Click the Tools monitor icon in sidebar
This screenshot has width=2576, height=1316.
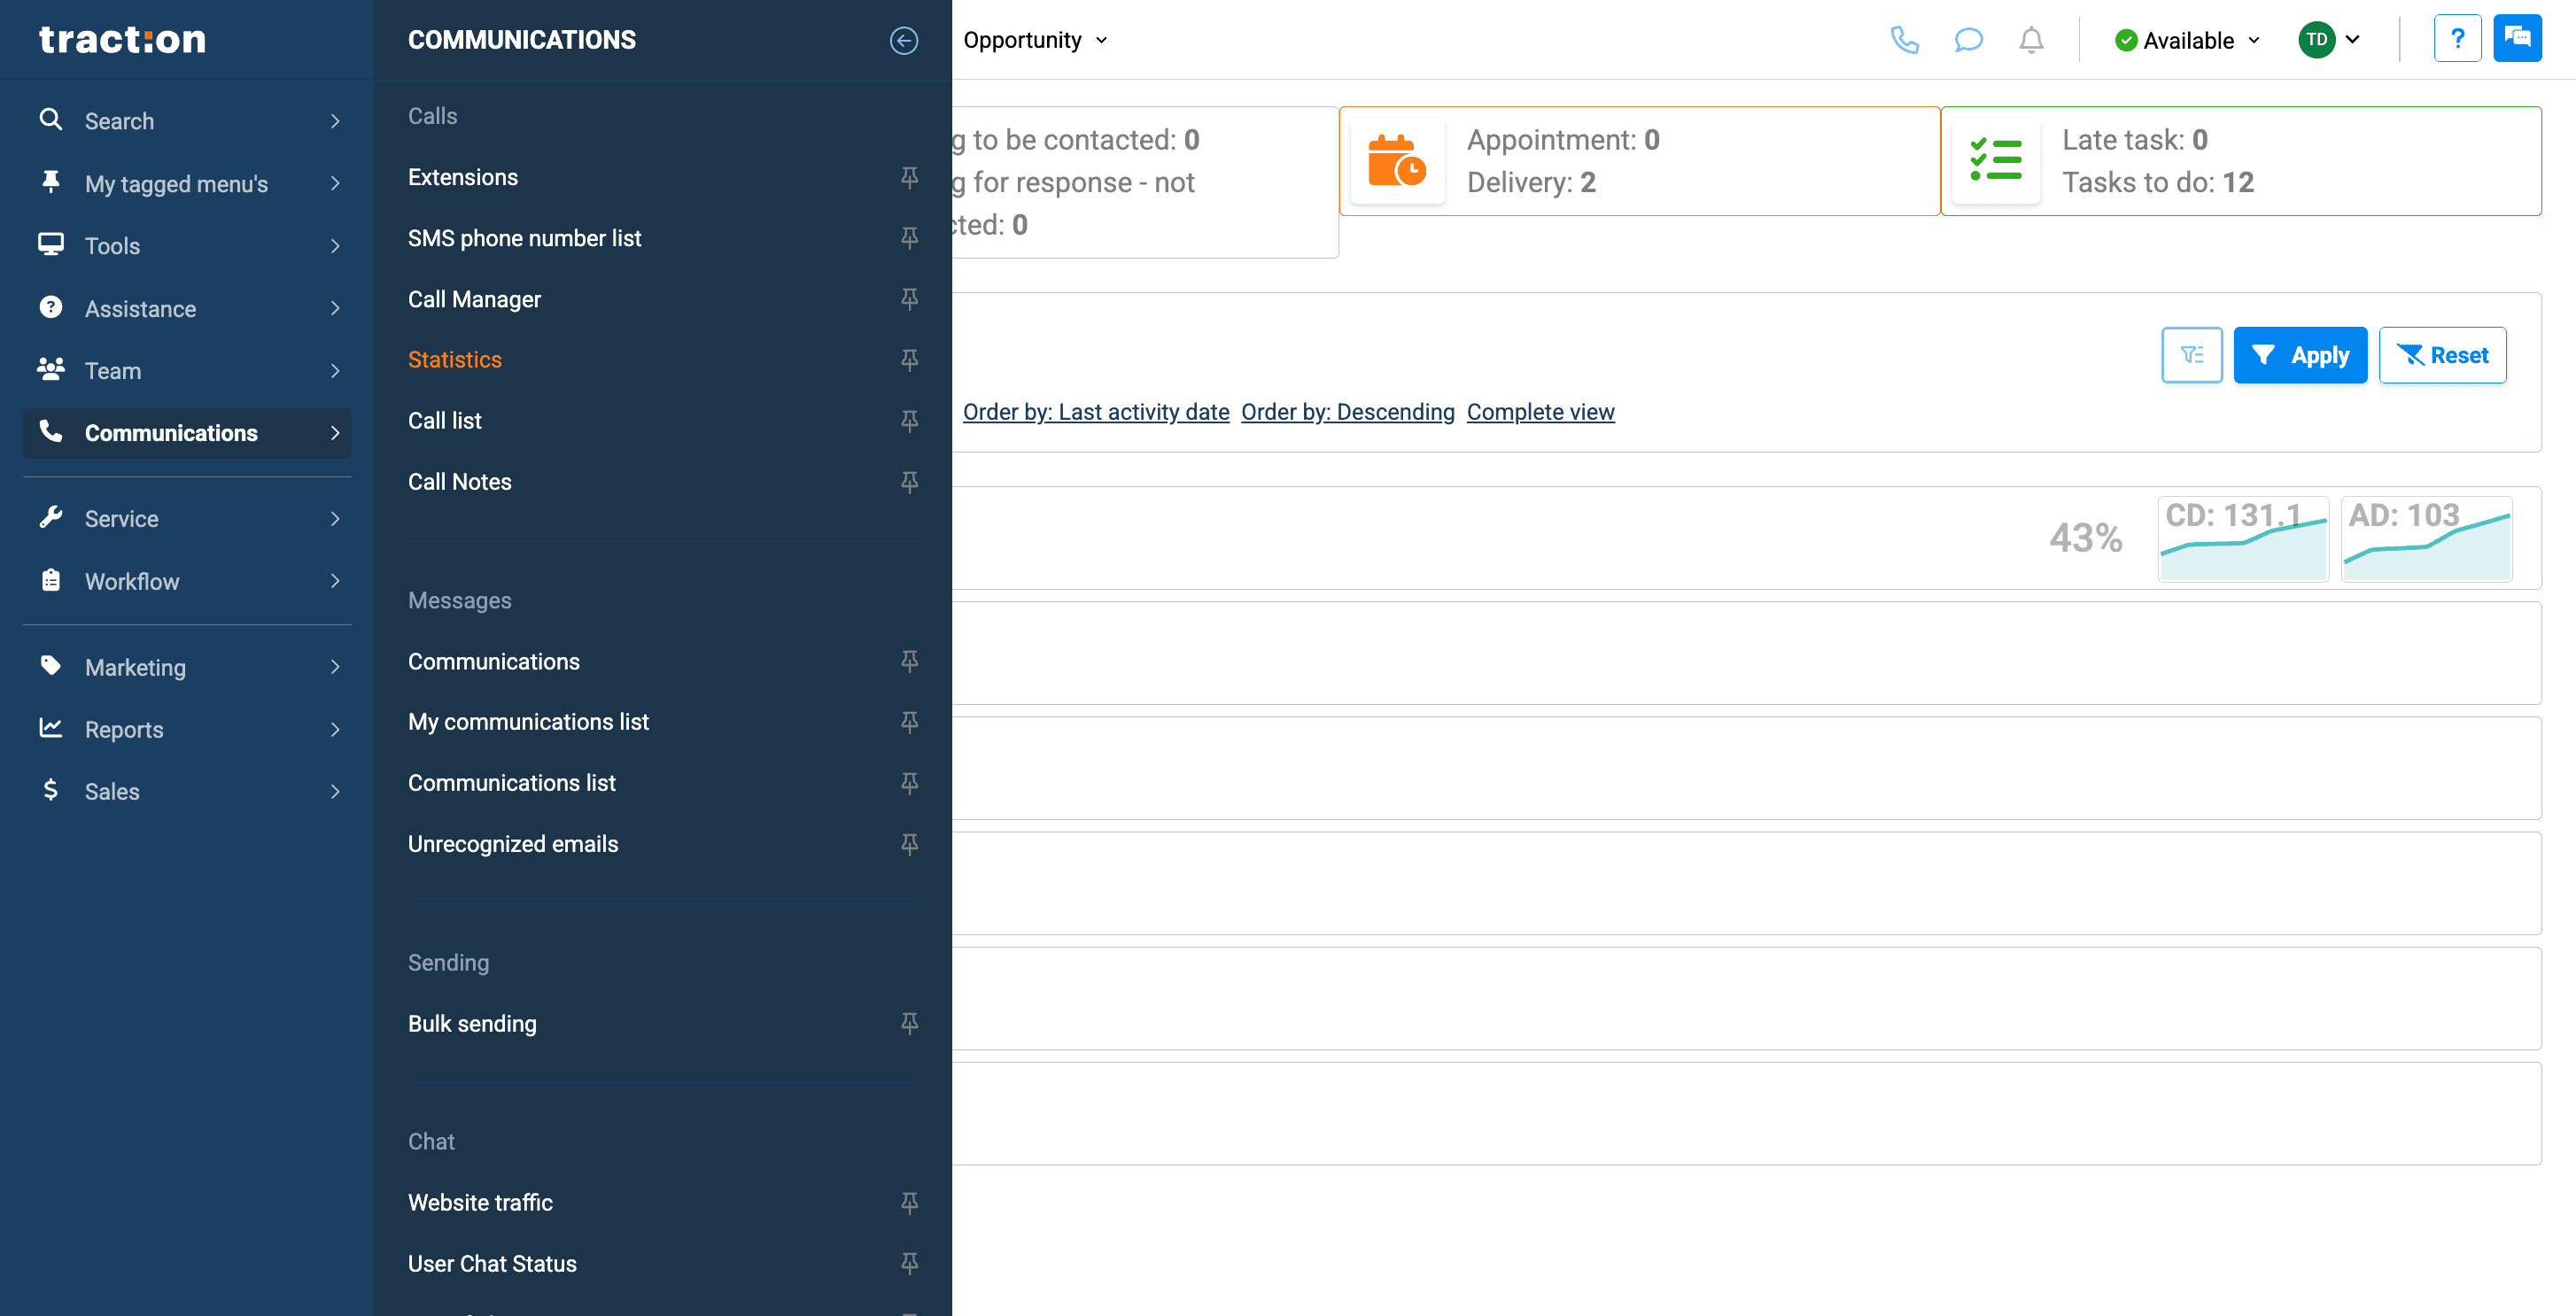[x=50, y=244]
